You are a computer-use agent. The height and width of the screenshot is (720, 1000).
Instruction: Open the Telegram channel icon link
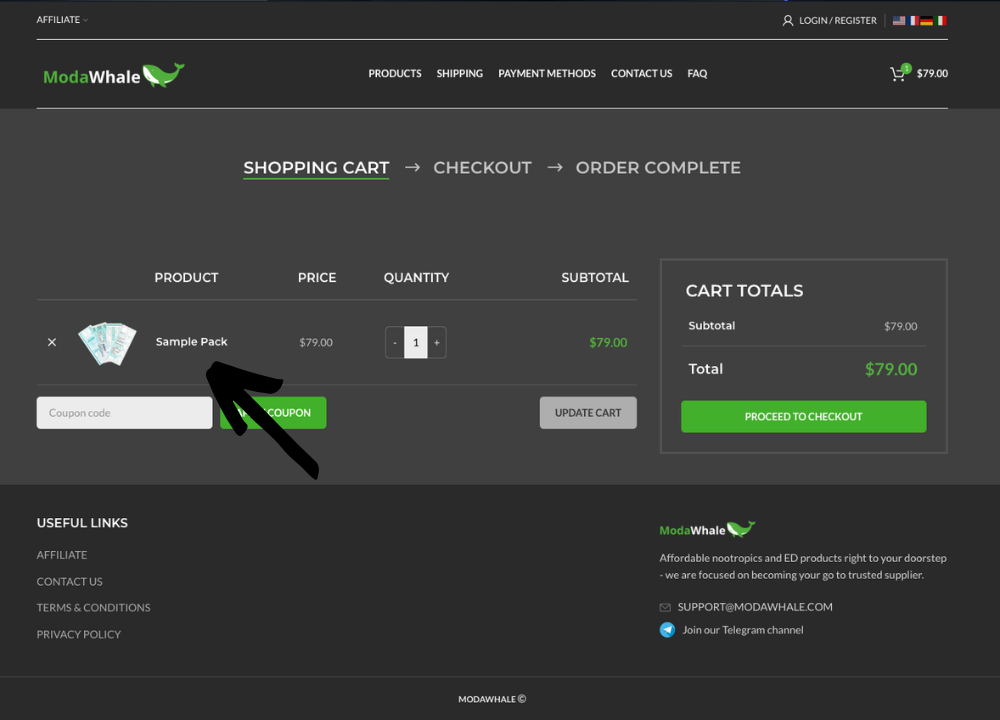click(667, 630)
